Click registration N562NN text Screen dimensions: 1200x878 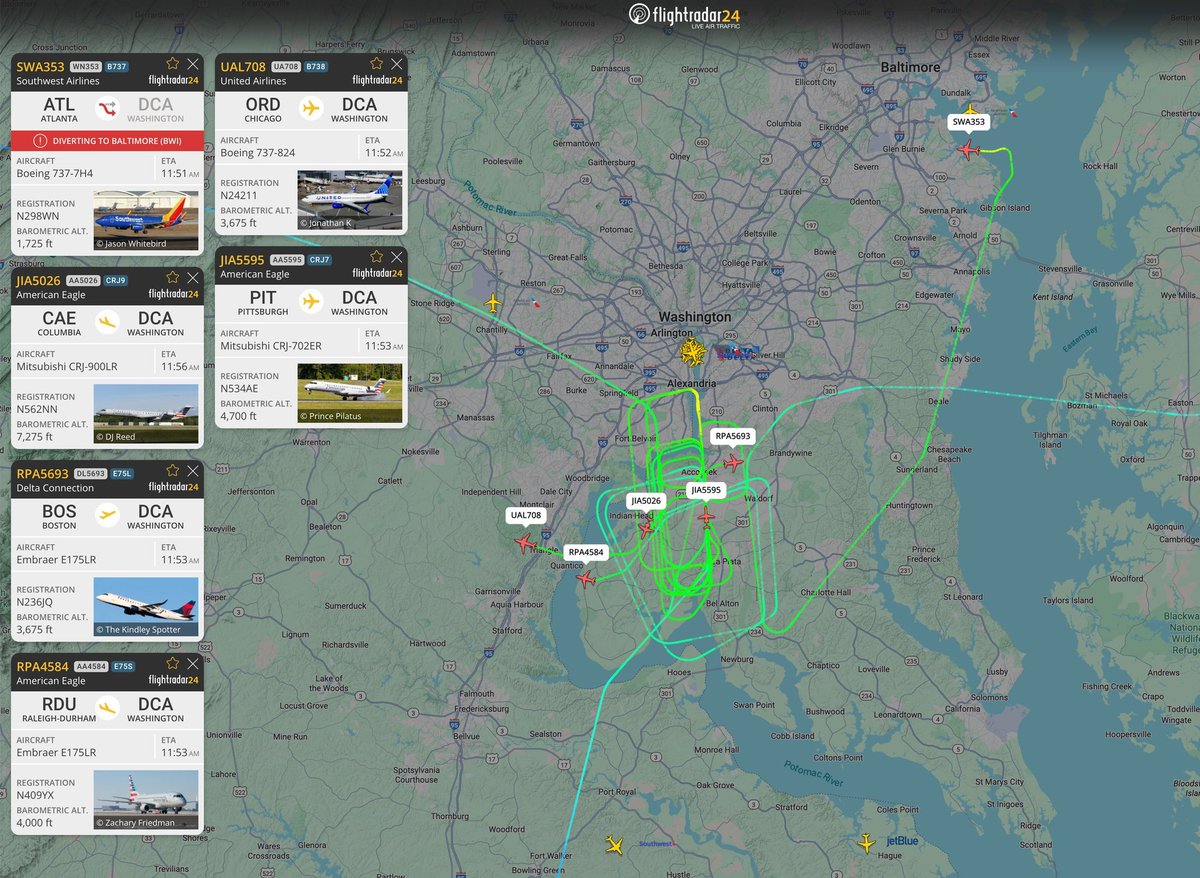click(39, 409)
